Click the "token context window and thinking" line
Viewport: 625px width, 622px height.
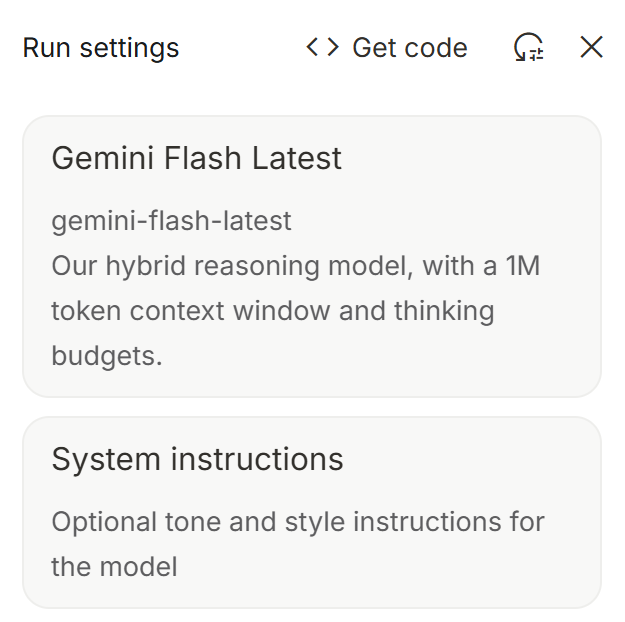click(272, 310)
